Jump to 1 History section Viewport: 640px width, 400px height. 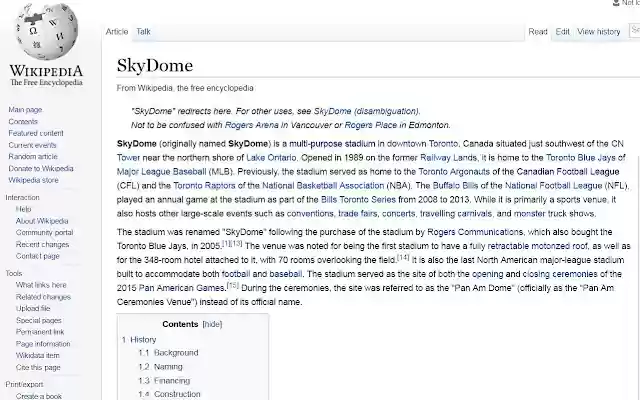pyautogui.click(x=139, y=340)
